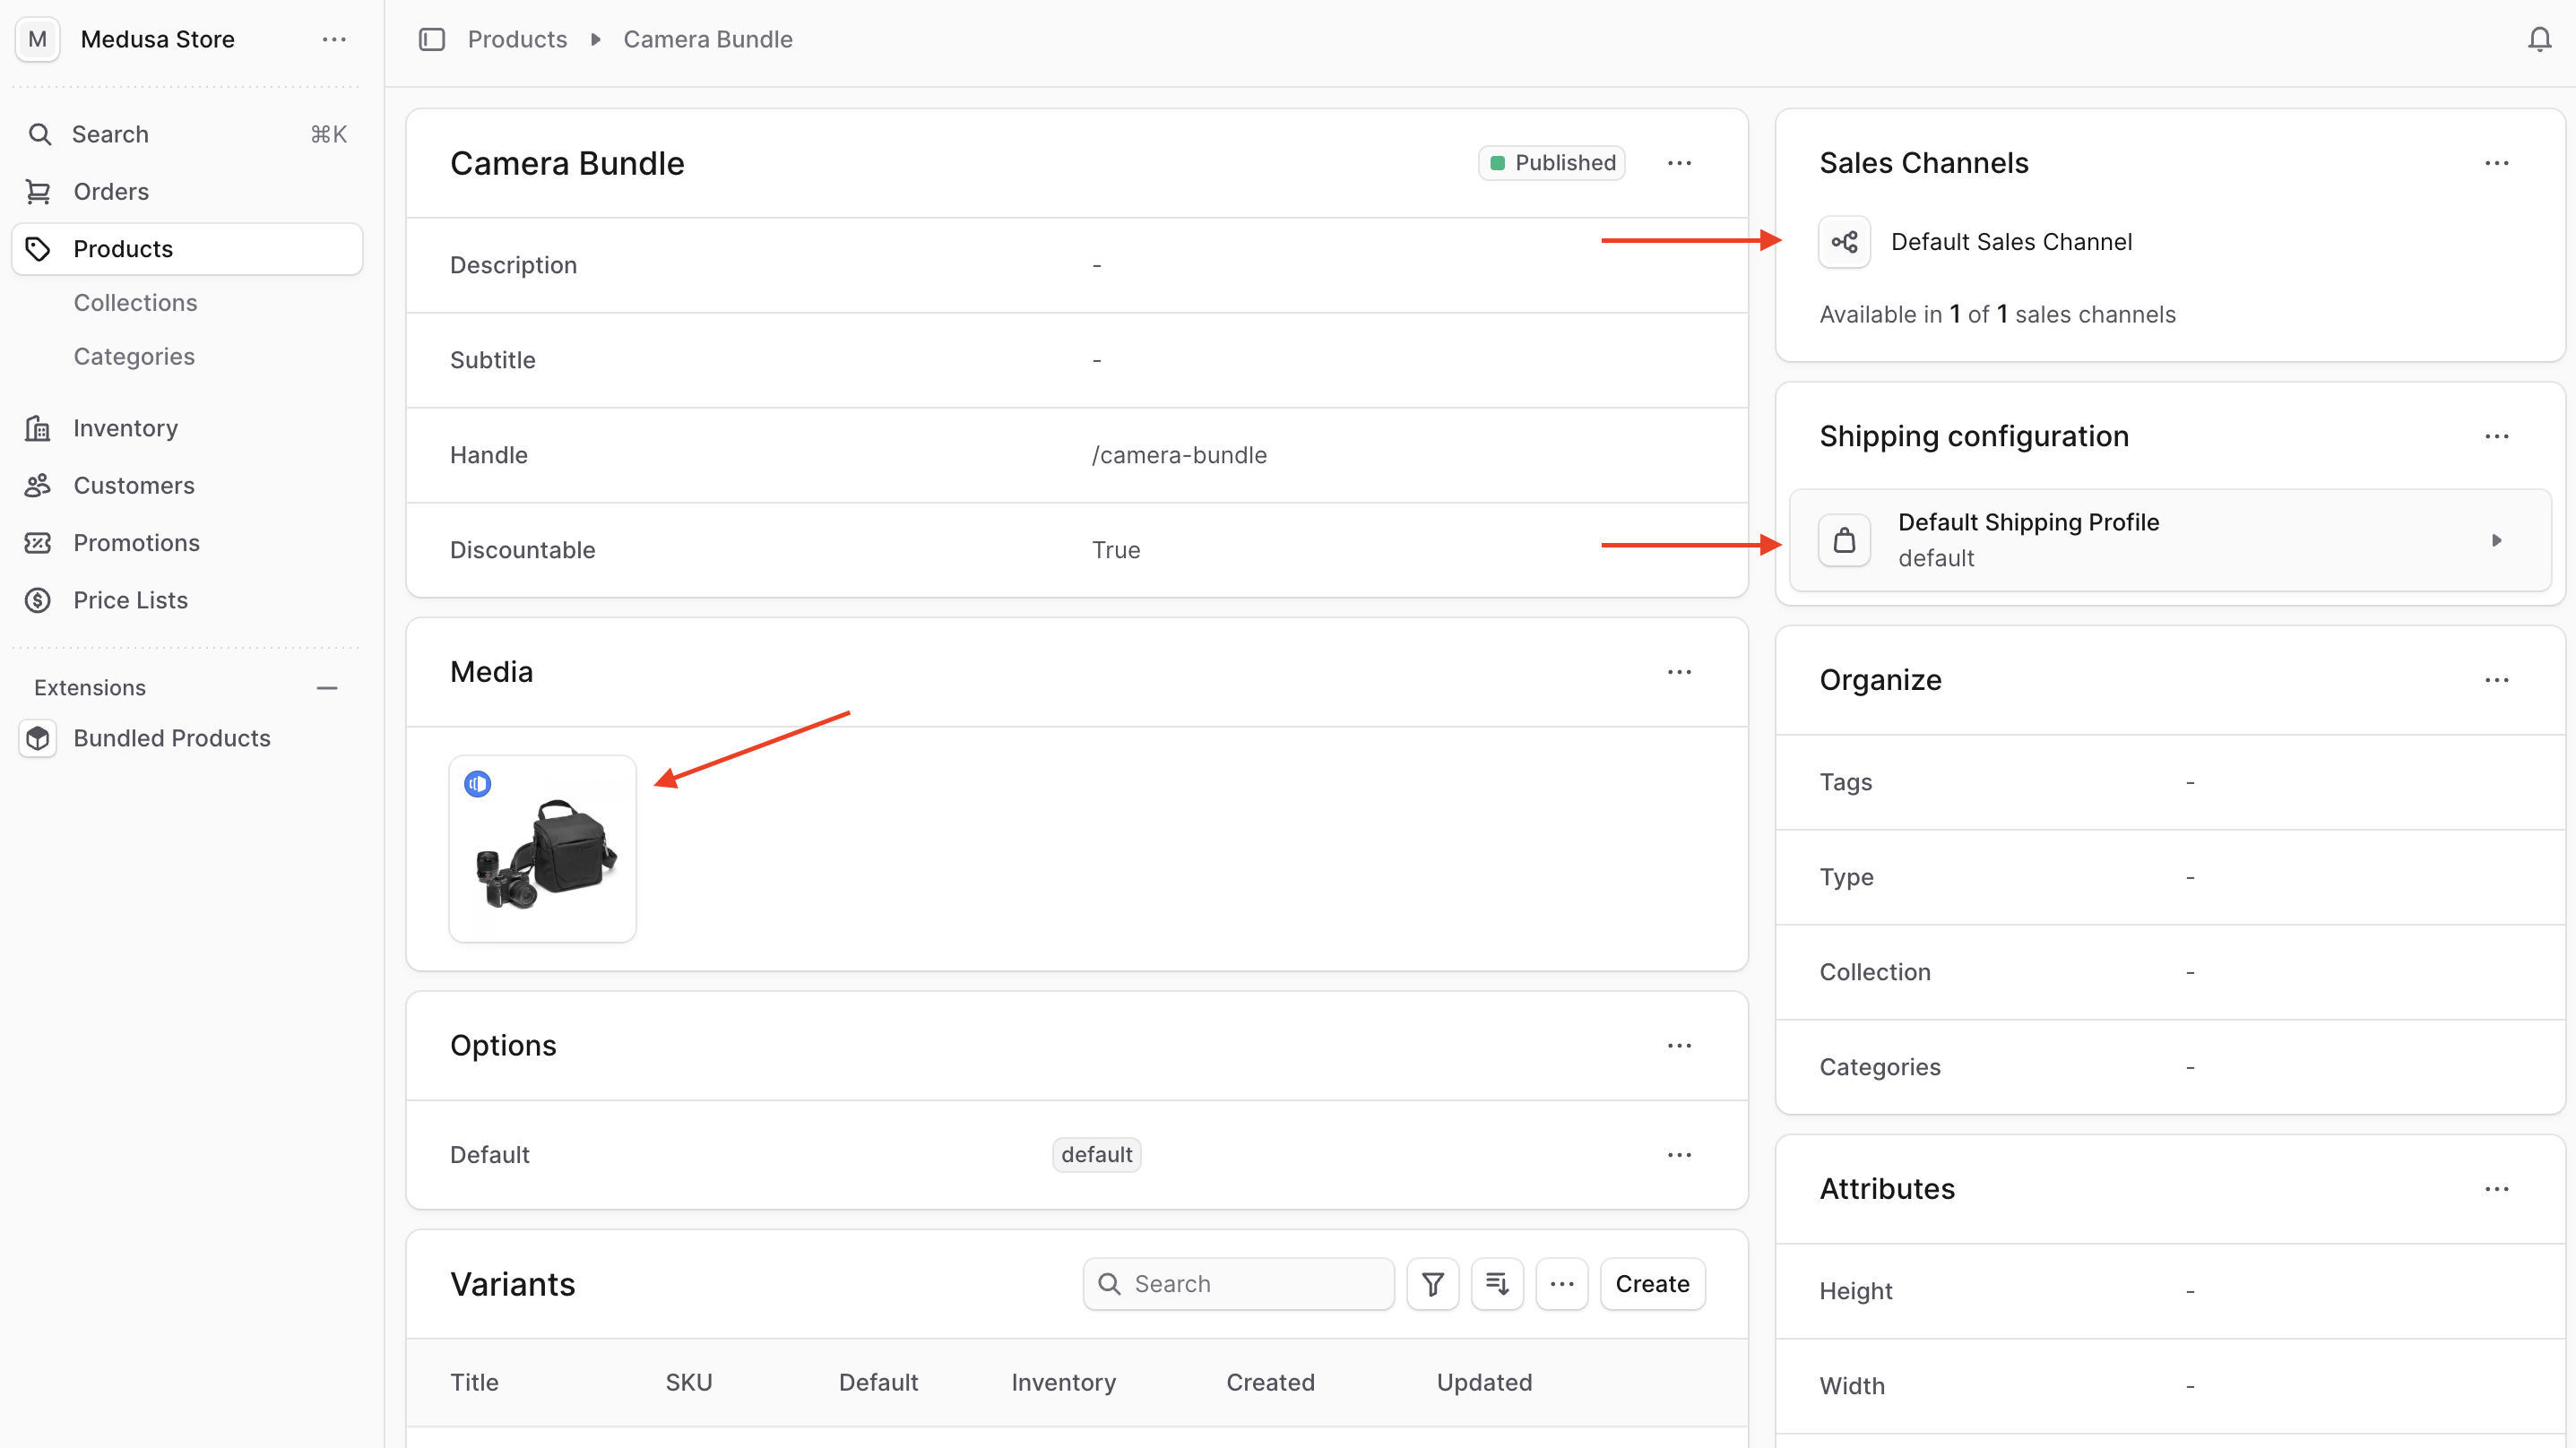Click the Published status badge

click(x=1551, y=162)
